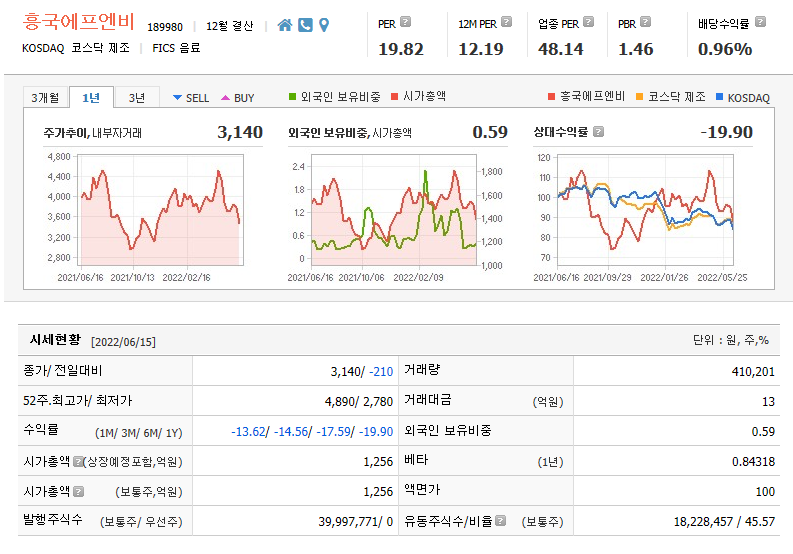The height and width of the screenshot is (554, 793).
Task: Open the help icon next to 상대수익률
Action: click(x=598, y=132)
